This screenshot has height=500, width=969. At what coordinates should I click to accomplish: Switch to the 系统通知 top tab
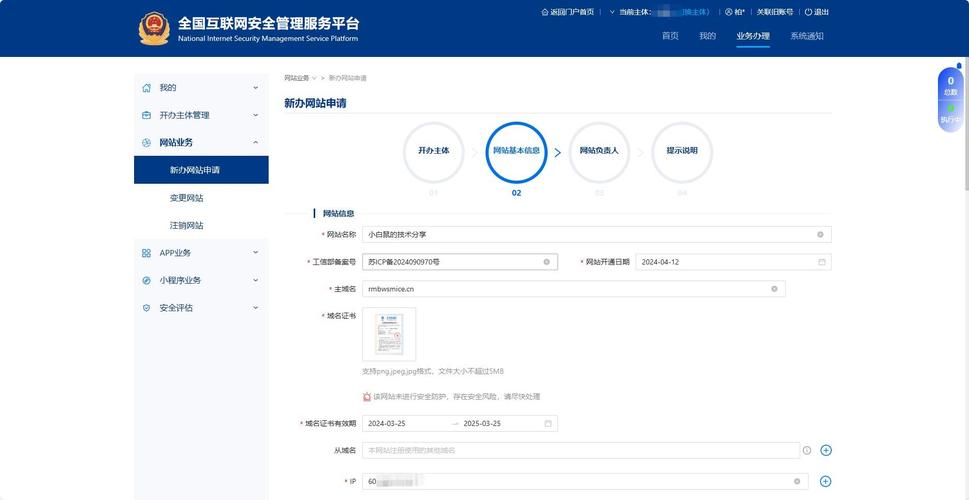tap(806, 36)
